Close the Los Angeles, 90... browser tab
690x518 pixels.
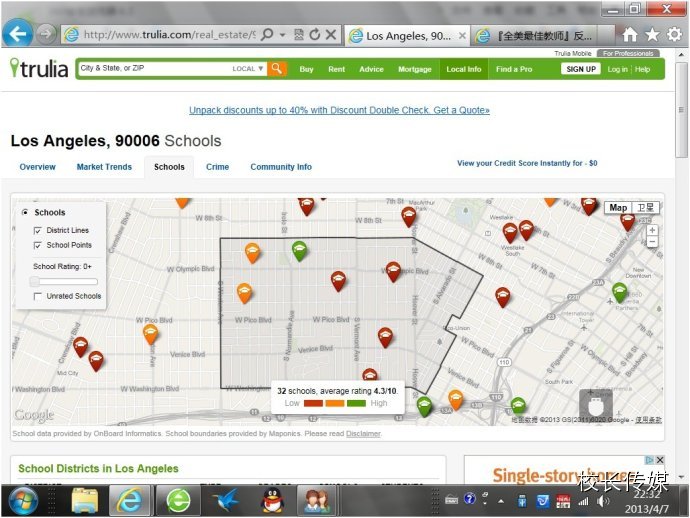point(462,36)
